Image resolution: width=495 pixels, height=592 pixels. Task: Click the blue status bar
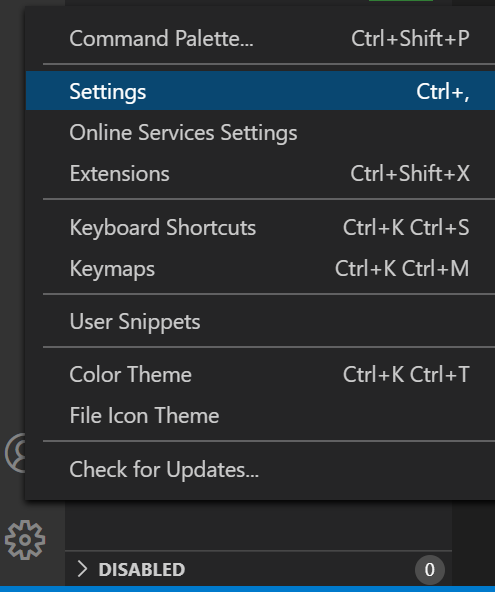247,589
